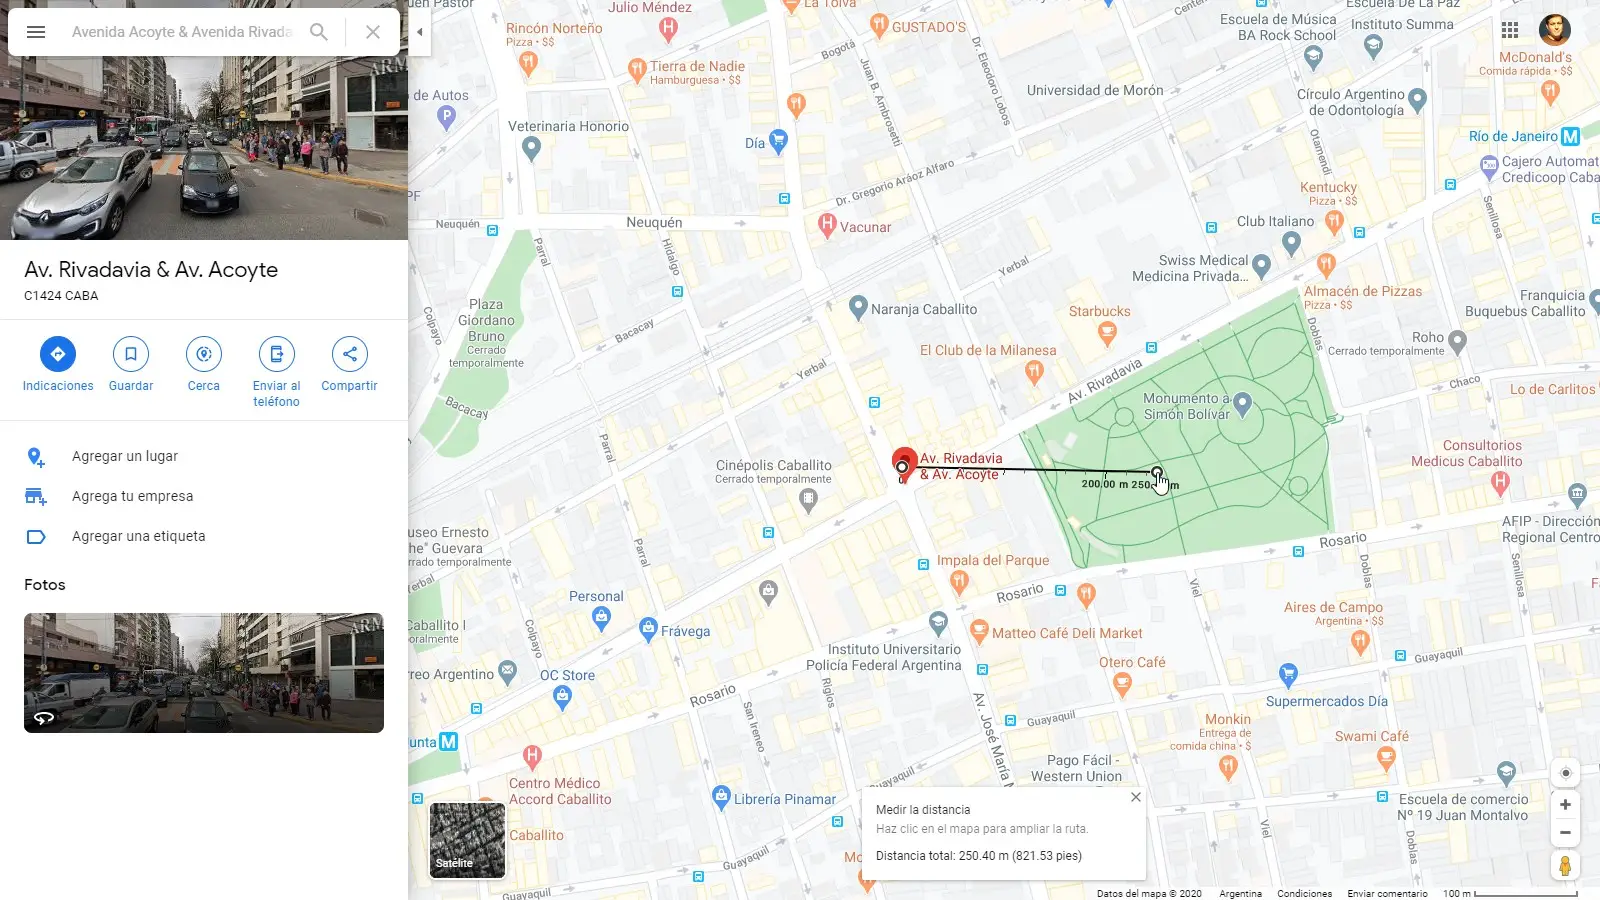Activate the Street View pegman
The image size is (1600, 900).
1565,866
